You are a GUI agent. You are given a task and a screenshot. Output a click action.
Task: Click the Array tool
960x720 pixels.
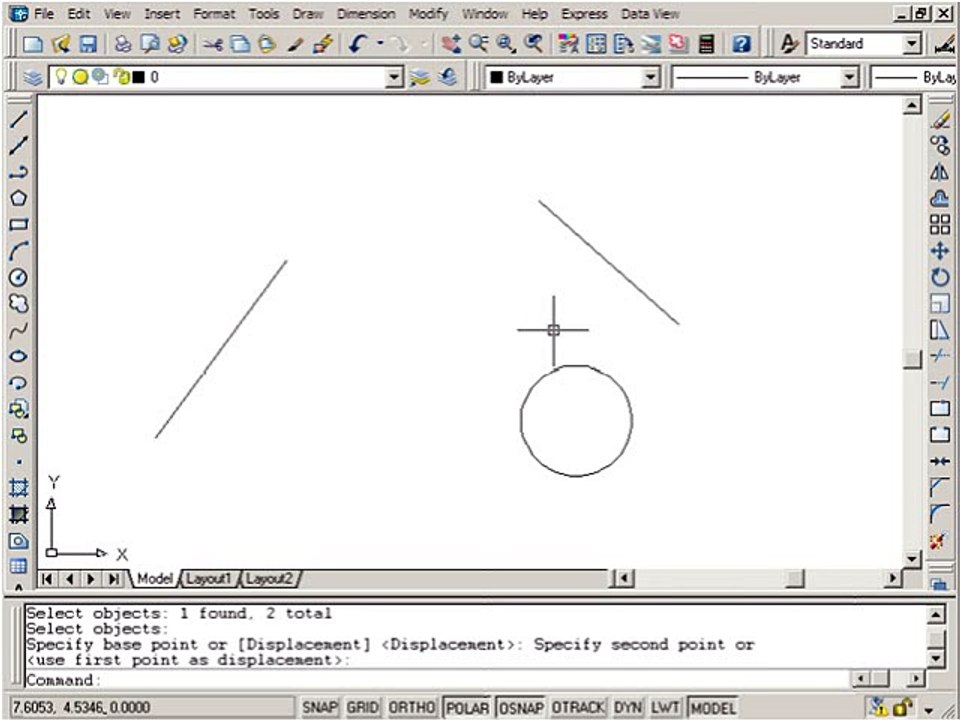click(940, 225)
